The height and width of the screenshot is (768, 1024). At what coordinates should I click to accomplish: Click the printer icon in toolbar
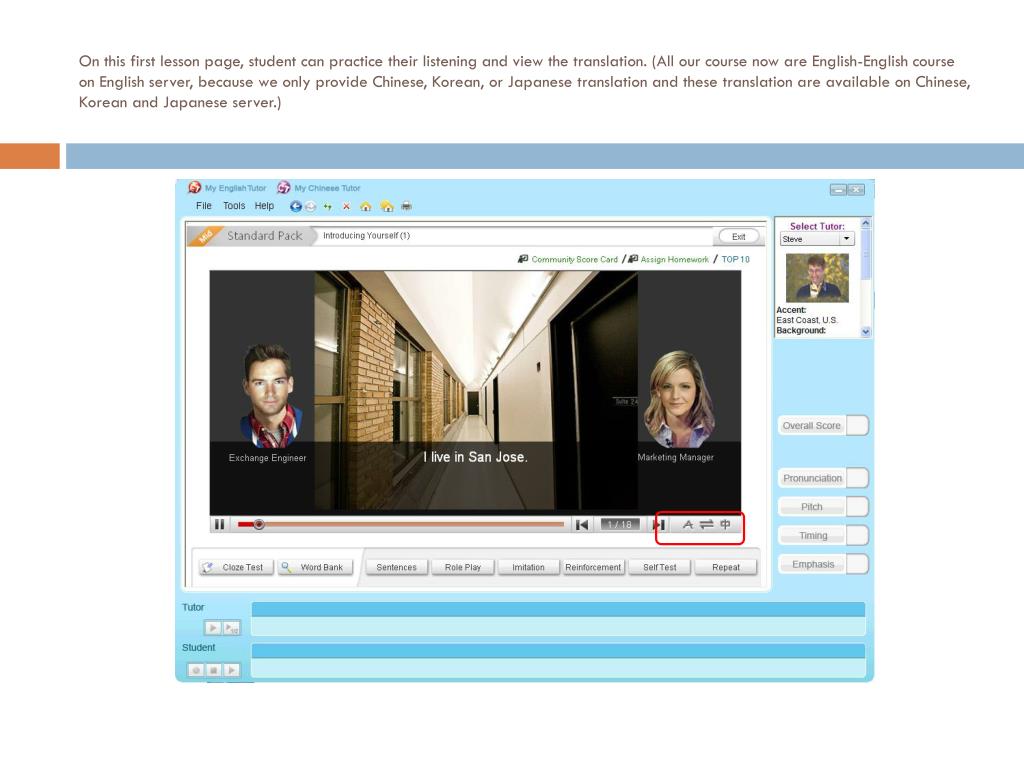(406, 206)
